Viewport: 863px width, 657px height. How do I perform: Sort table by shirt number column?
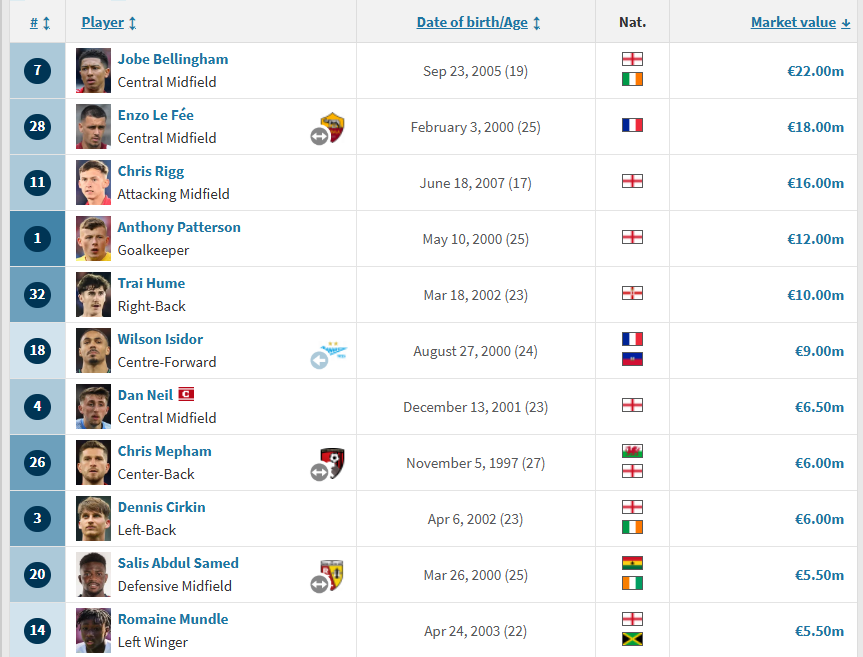[x=40, y=23]
